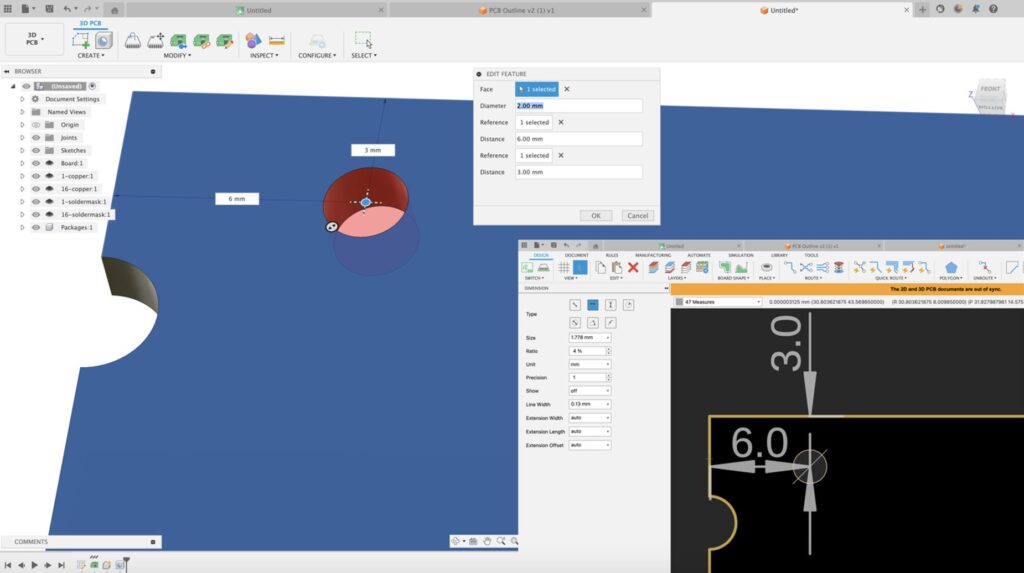Click Cancel in the Edit Feature dialog

tap(636, 215)
